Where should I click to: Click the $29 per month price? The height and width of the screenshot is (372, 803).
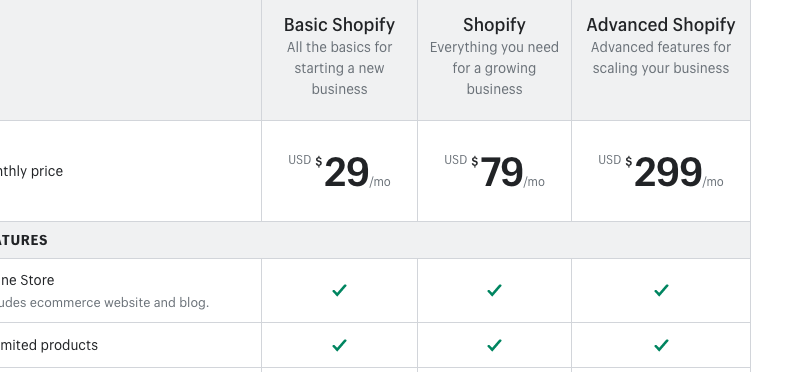340,172
